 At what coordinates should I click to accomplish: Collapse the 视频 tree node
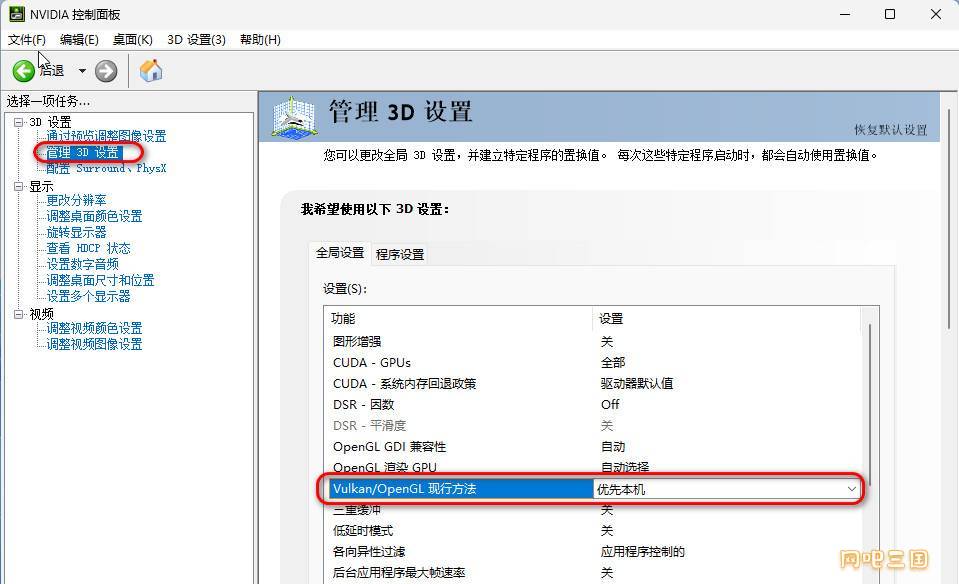tap(18, 314)
